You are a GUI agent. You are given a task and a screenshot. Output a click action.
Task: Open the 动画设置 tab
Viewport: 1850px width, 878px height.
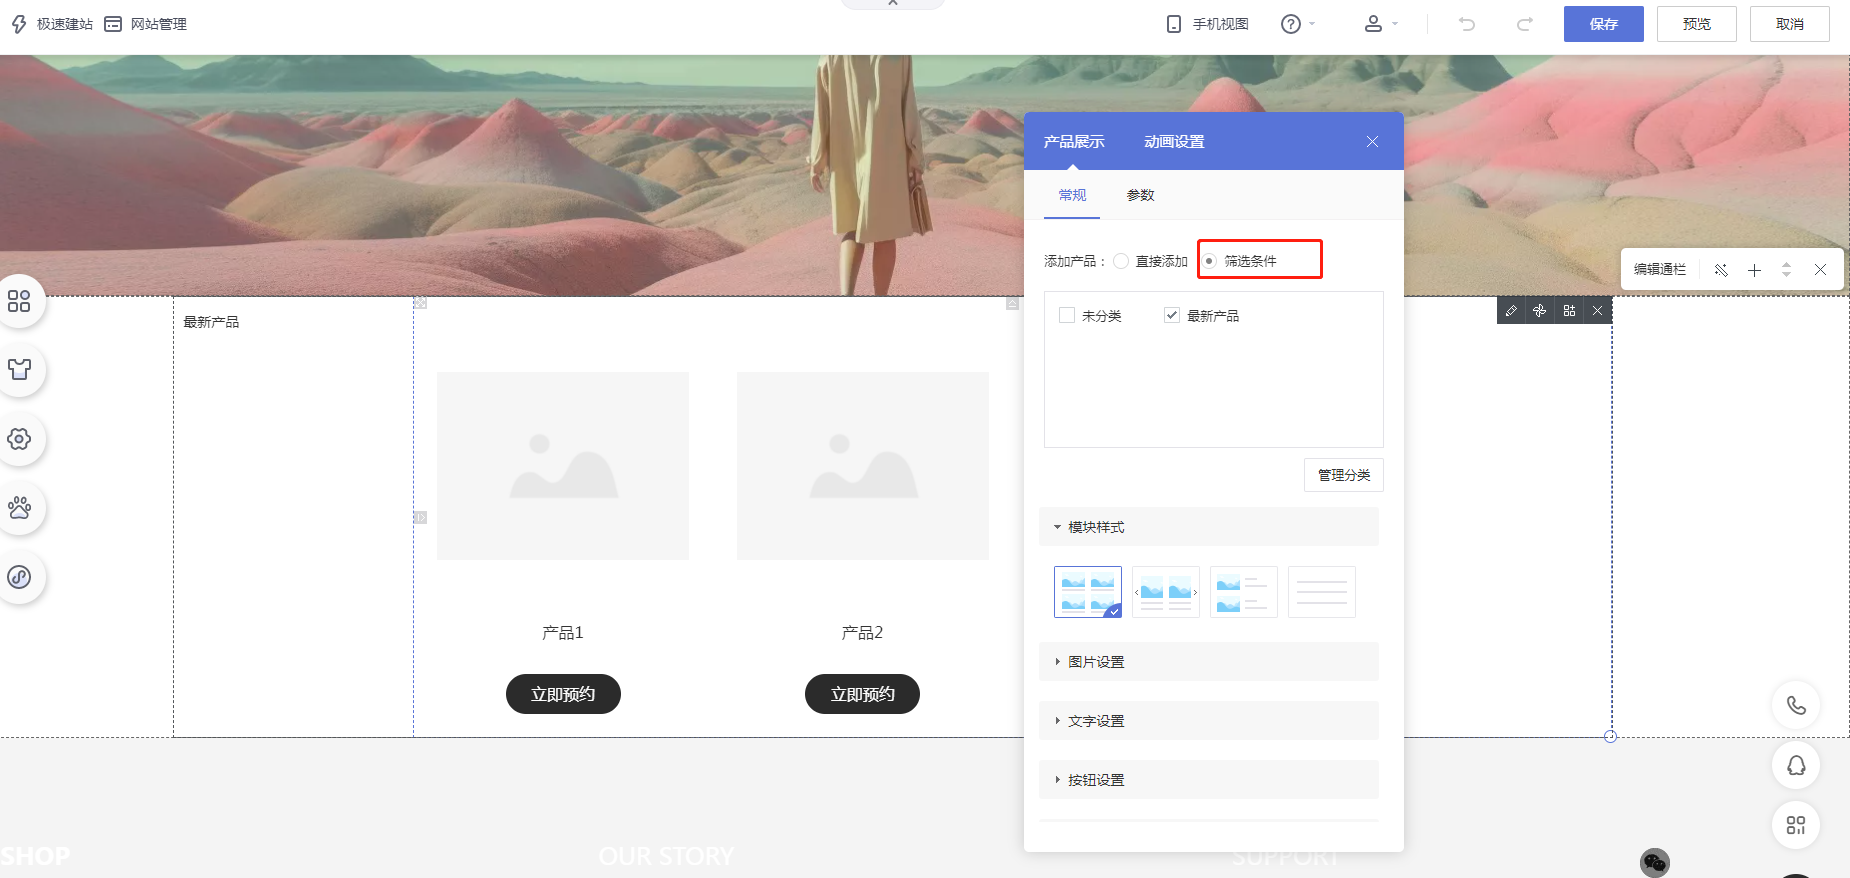[x=1174, y=142]
